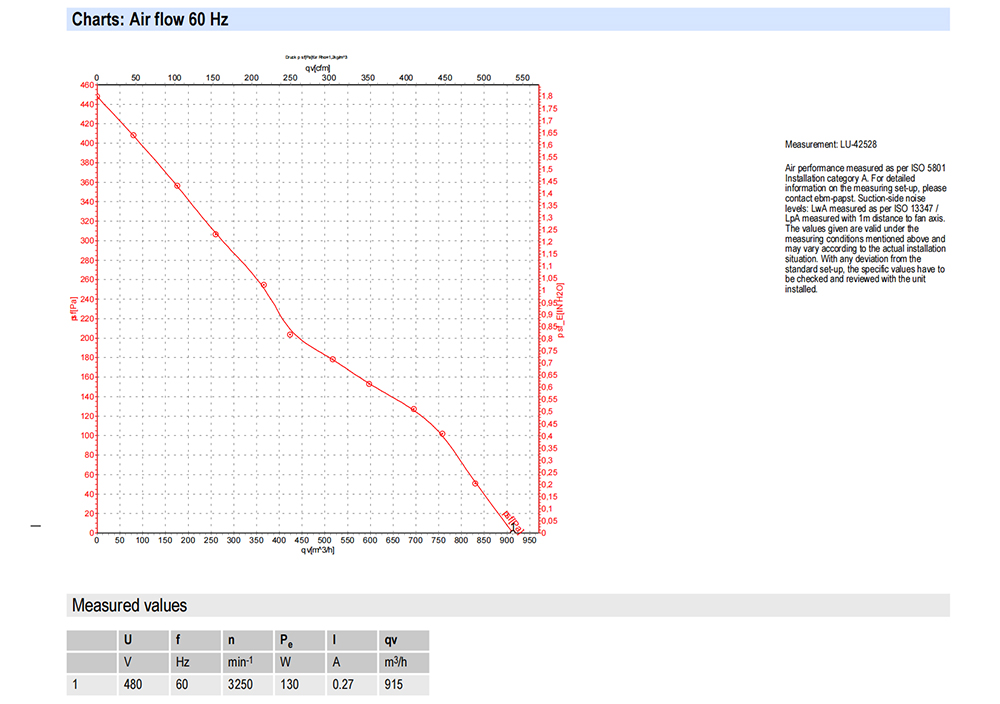This screenshot has width=1000, height=704.
Task: Click the 'Charts: Air flow 60 Hz' heading
Action: point(150,19)
